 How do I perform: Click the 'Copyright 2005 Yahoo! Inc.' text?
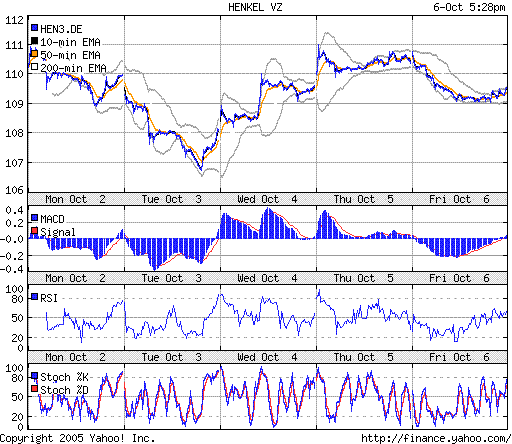(x=77, y=438)
